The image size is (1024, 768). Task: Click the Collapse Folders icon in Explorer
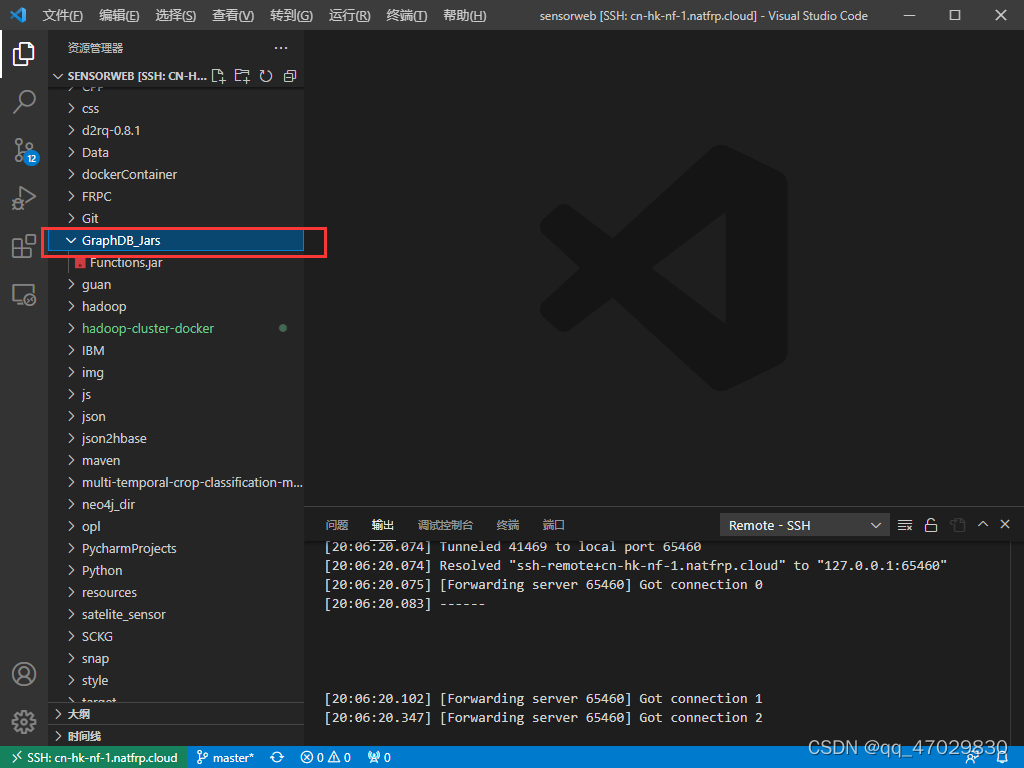click(x=290, y=75)
